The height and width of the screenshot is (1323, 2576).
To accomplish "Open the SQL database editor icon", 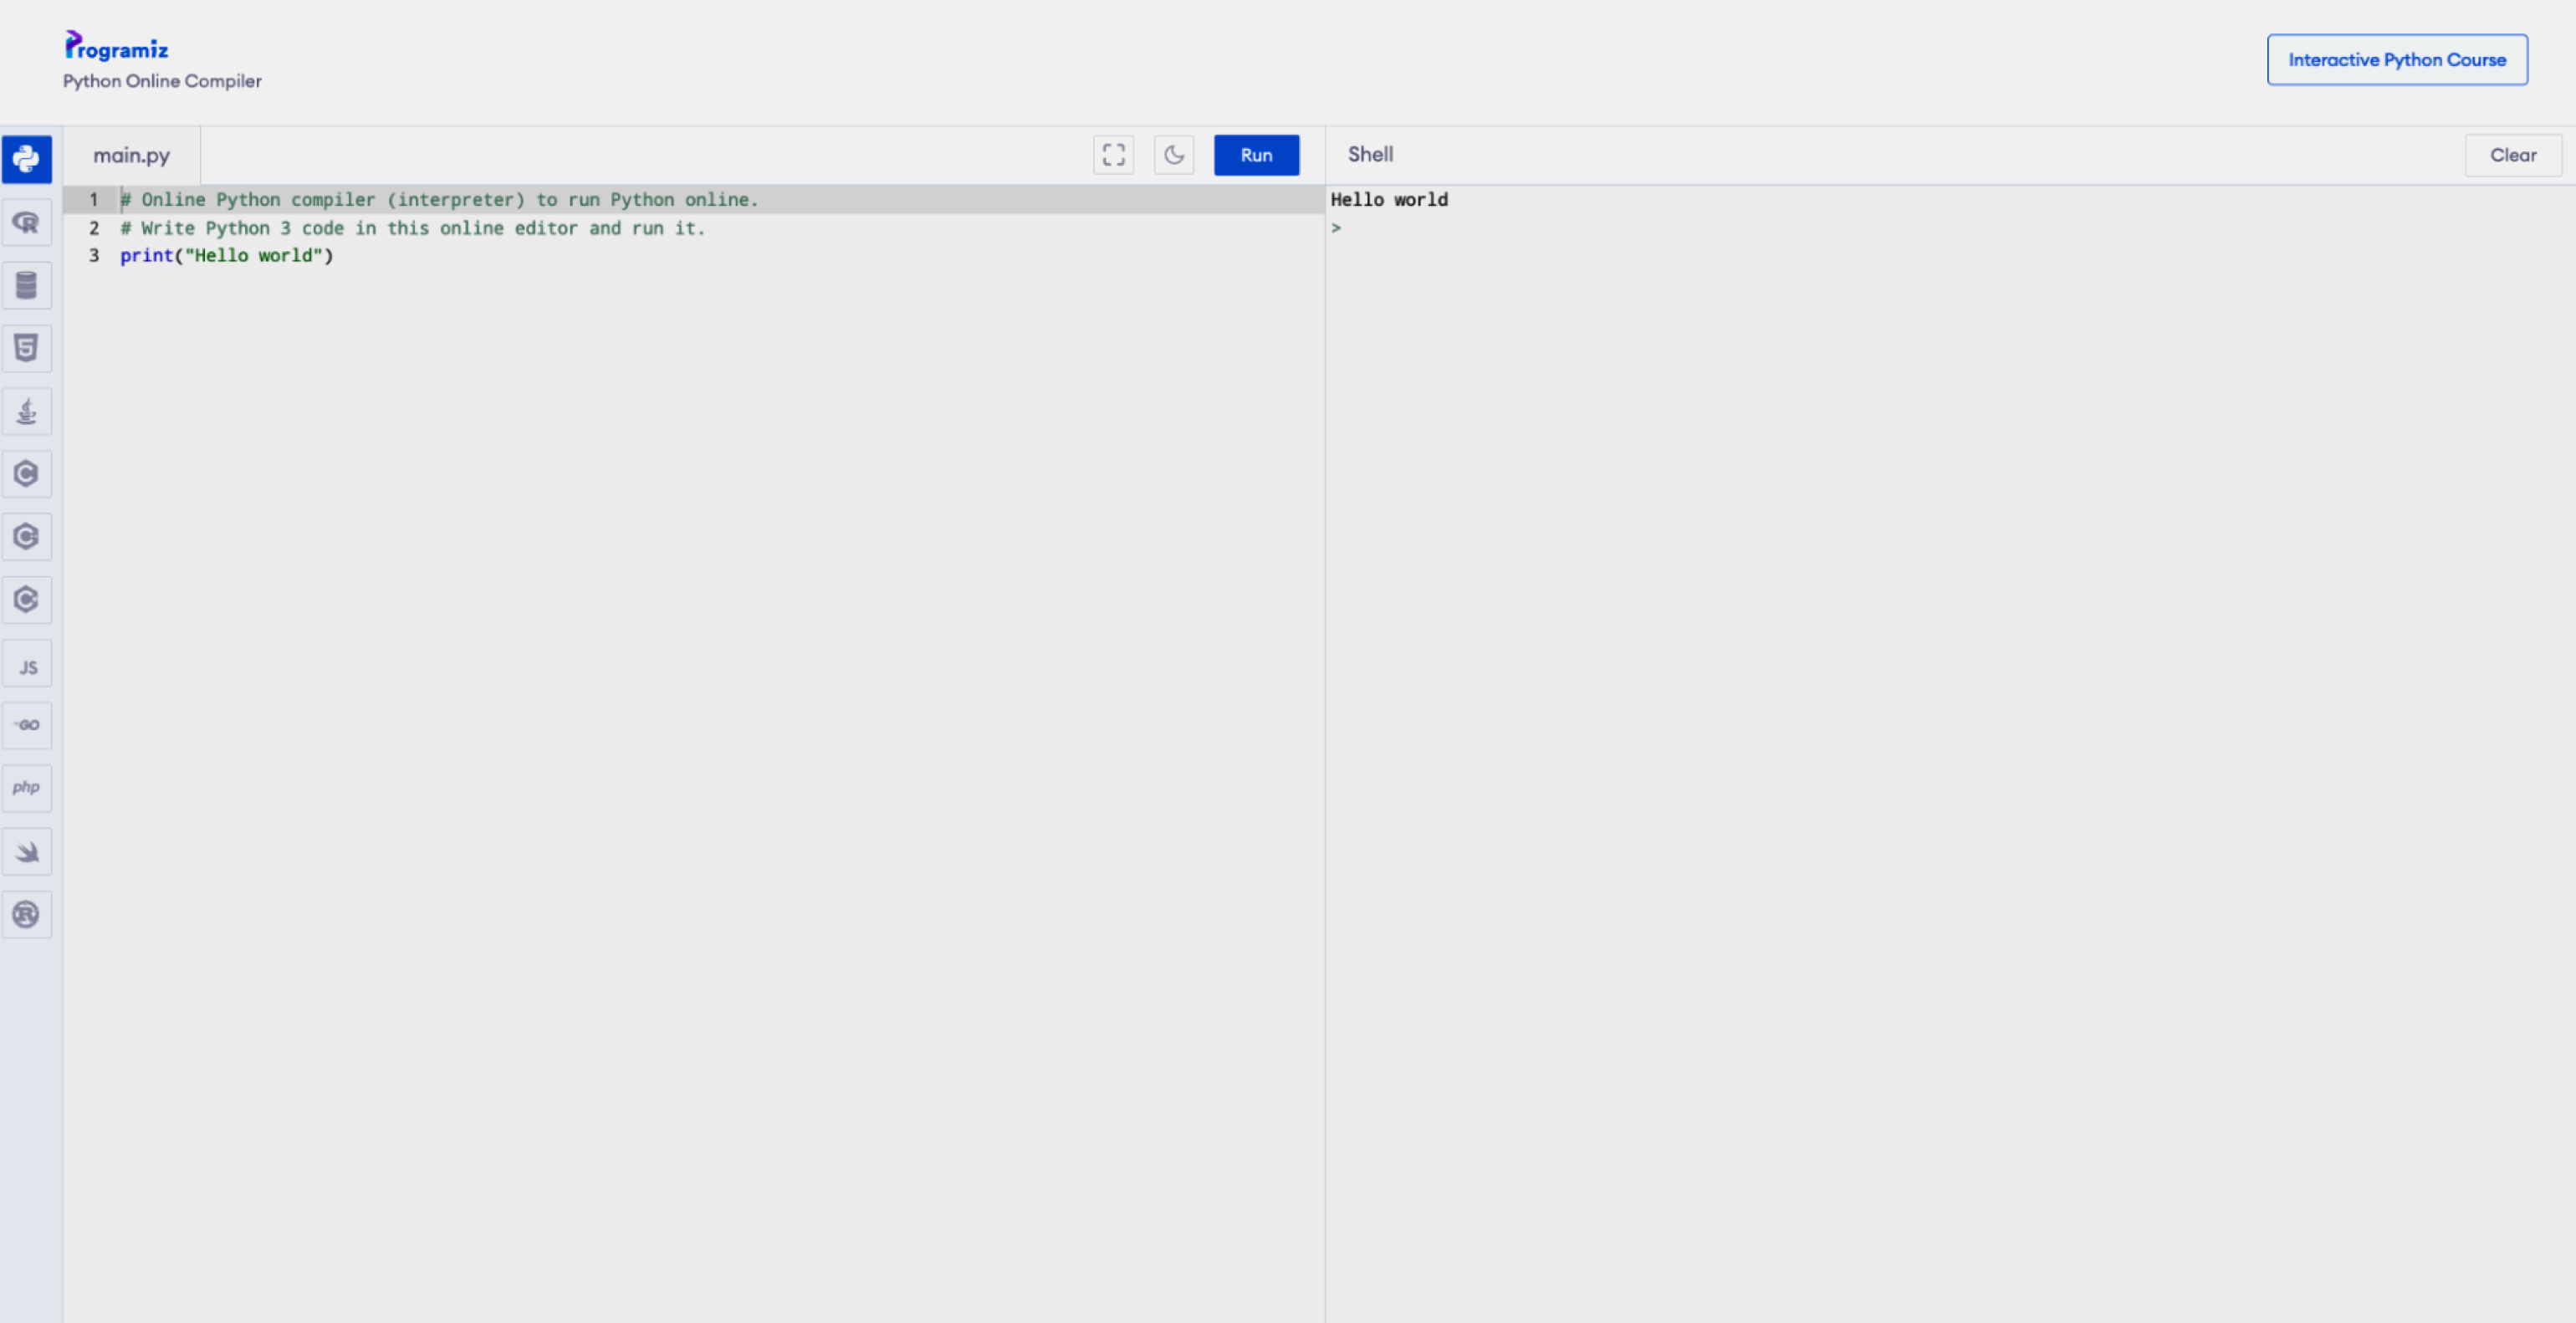I will [27, 285].
